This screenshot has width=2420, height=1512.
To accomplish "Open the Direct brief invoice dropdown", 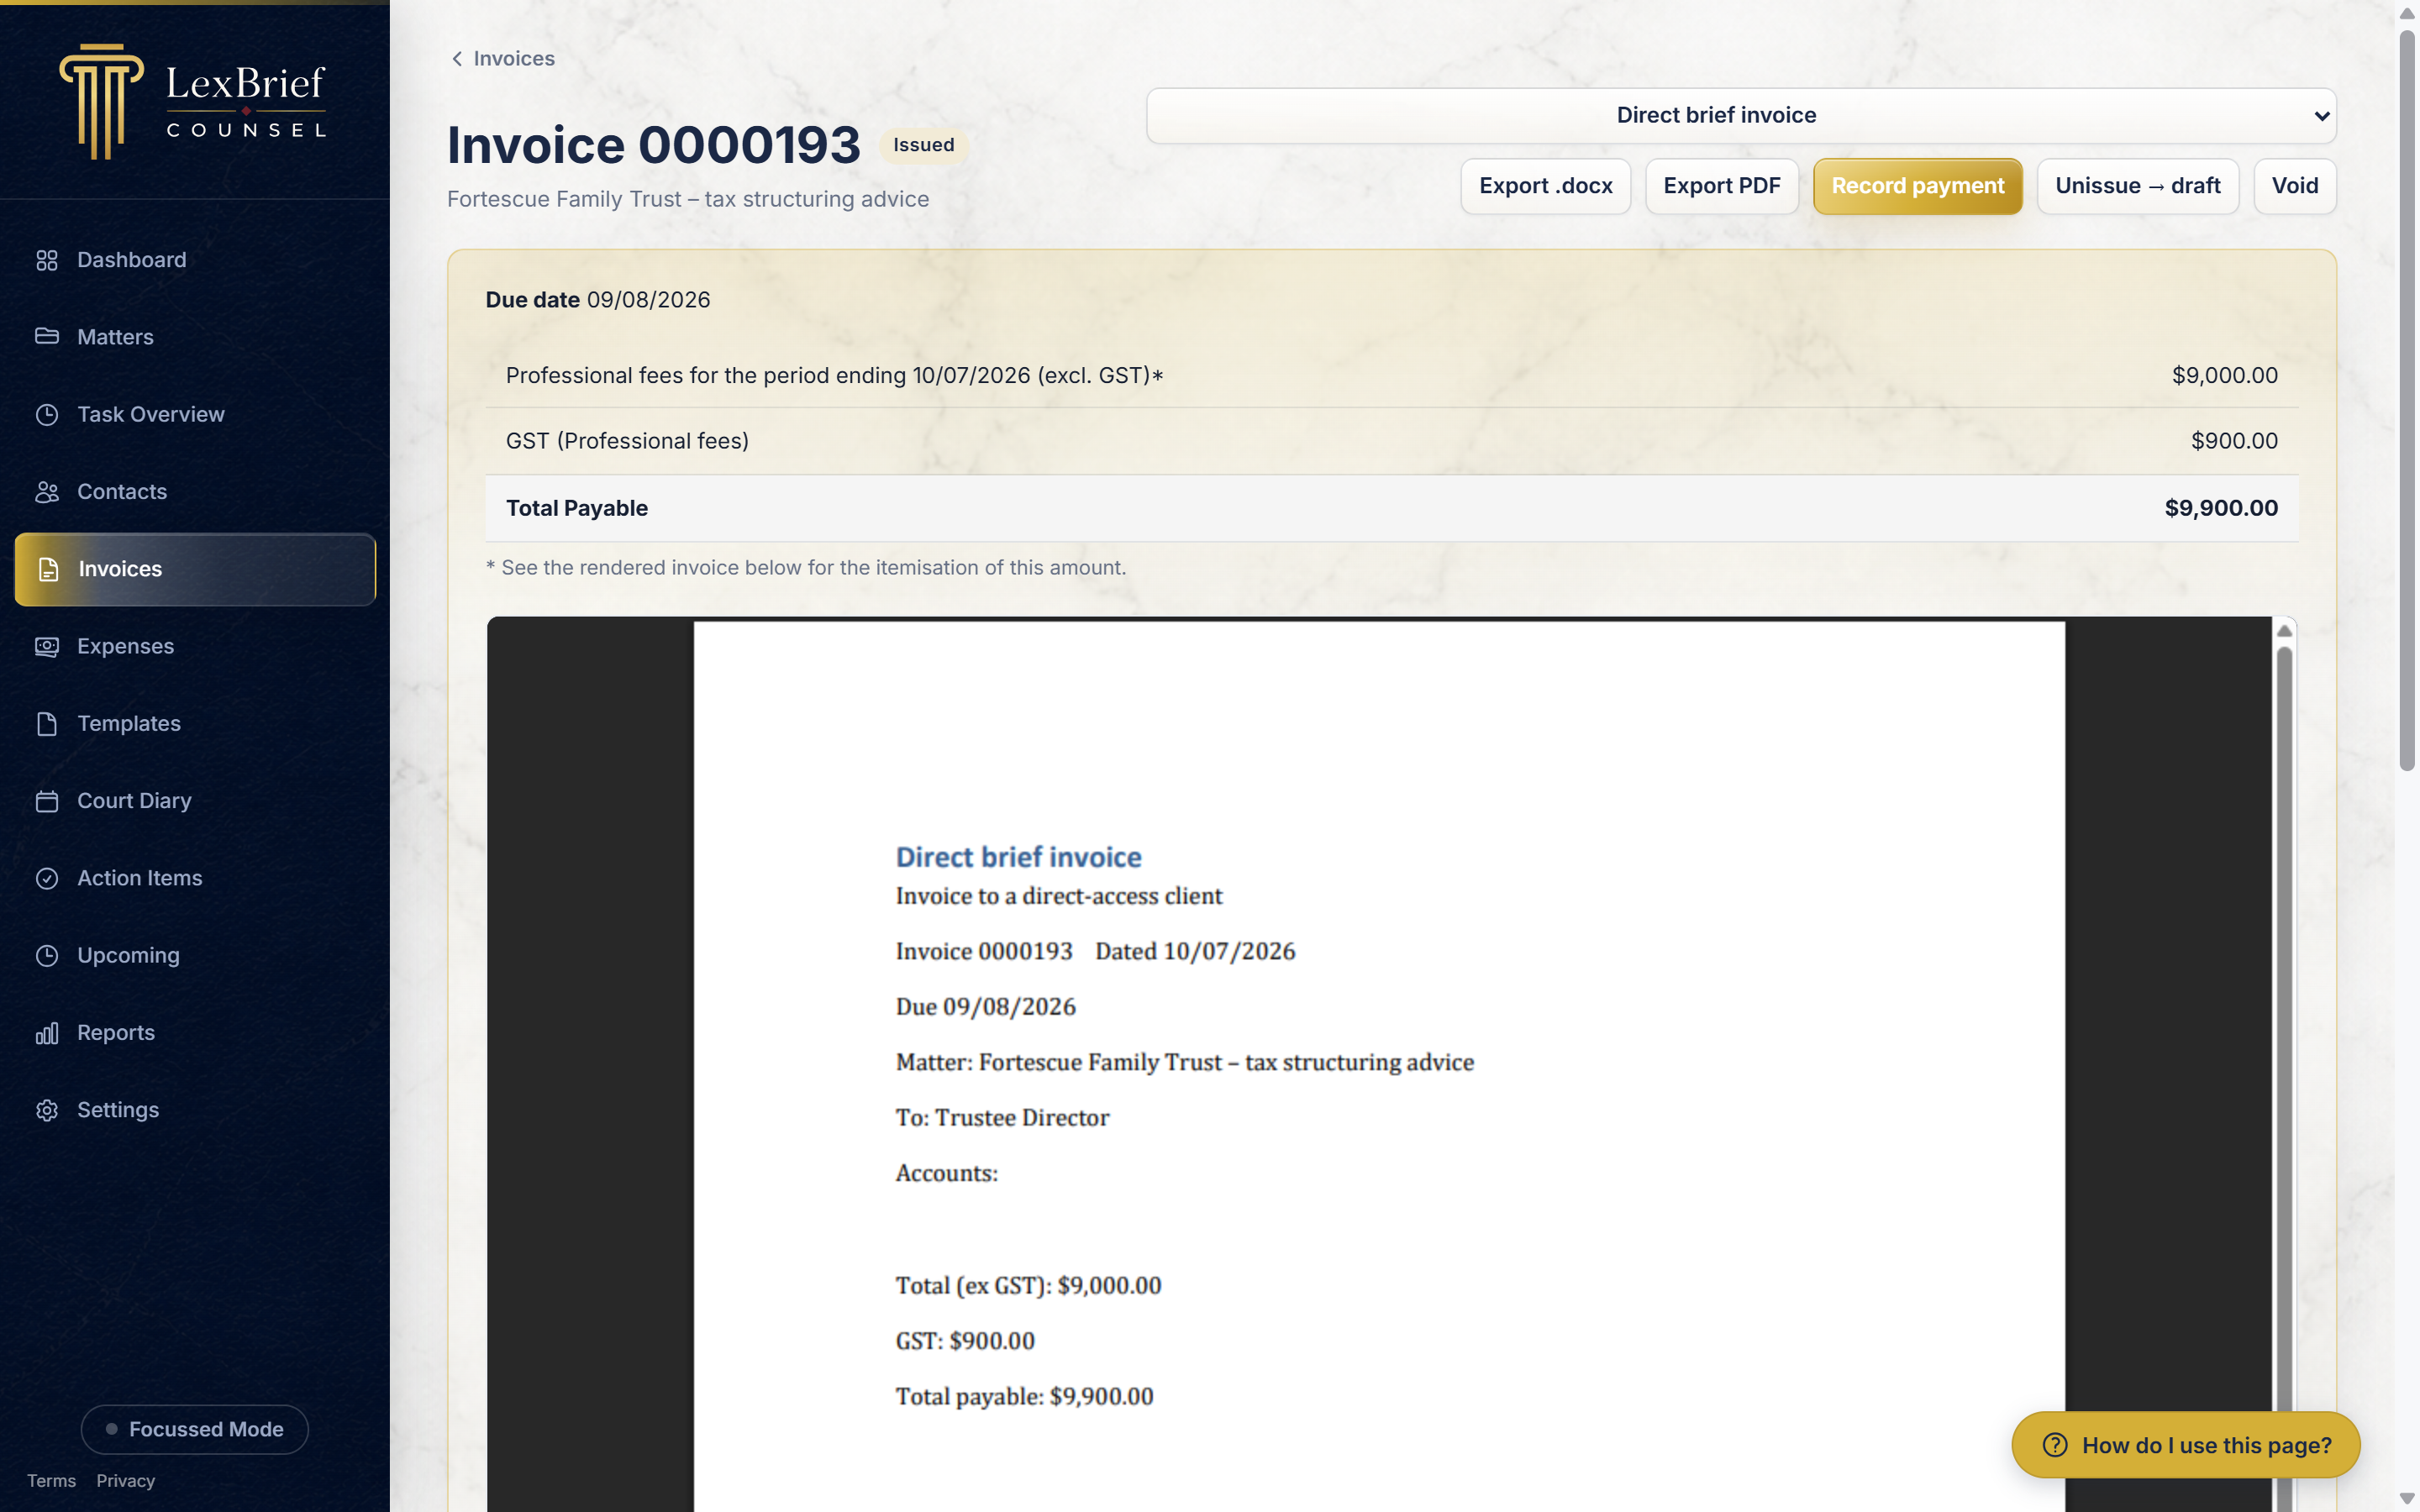I will [1740, 115].
